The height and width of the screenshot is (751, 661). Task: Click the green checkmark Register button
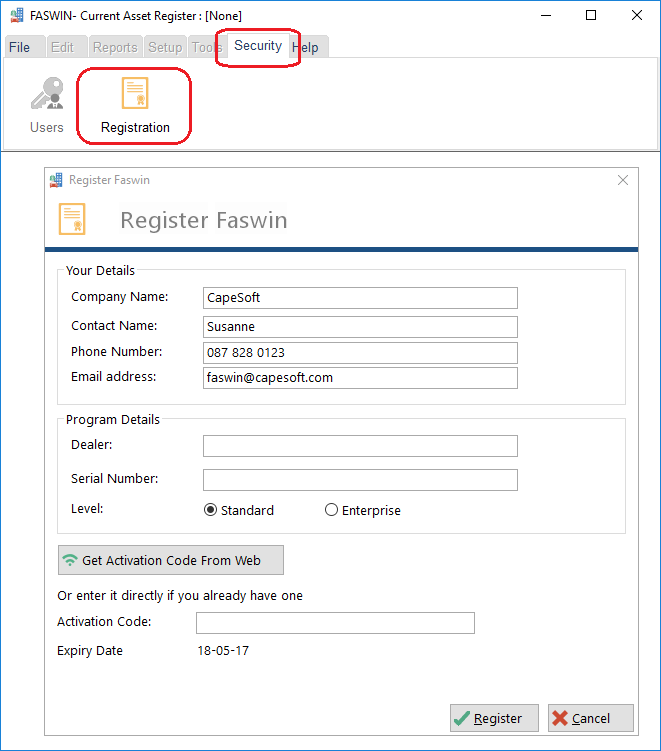tap(494, 718)
